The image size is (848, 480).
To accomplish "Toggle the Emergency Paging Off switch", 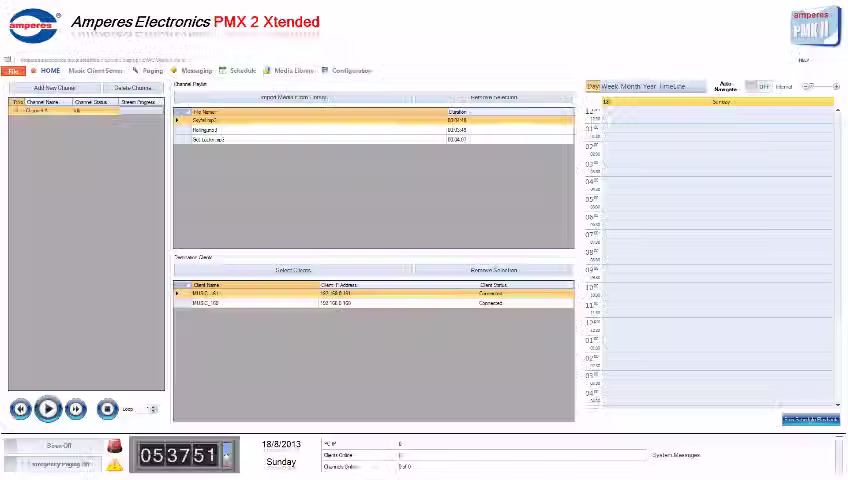I will coord(55,464).
